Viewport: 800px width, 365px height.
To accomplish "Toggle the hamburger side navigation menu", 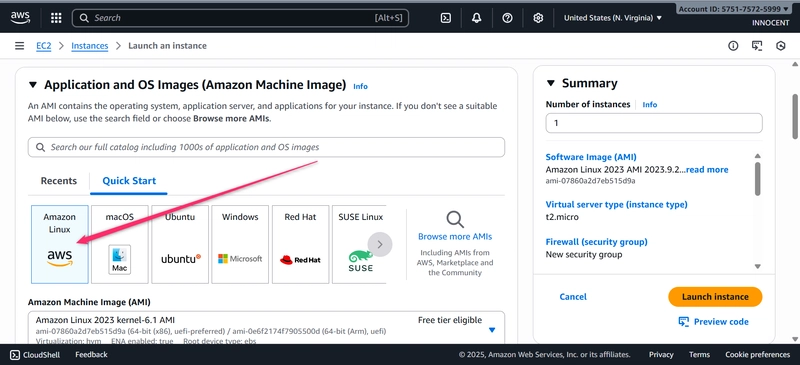I will click(x=19, y=46).
